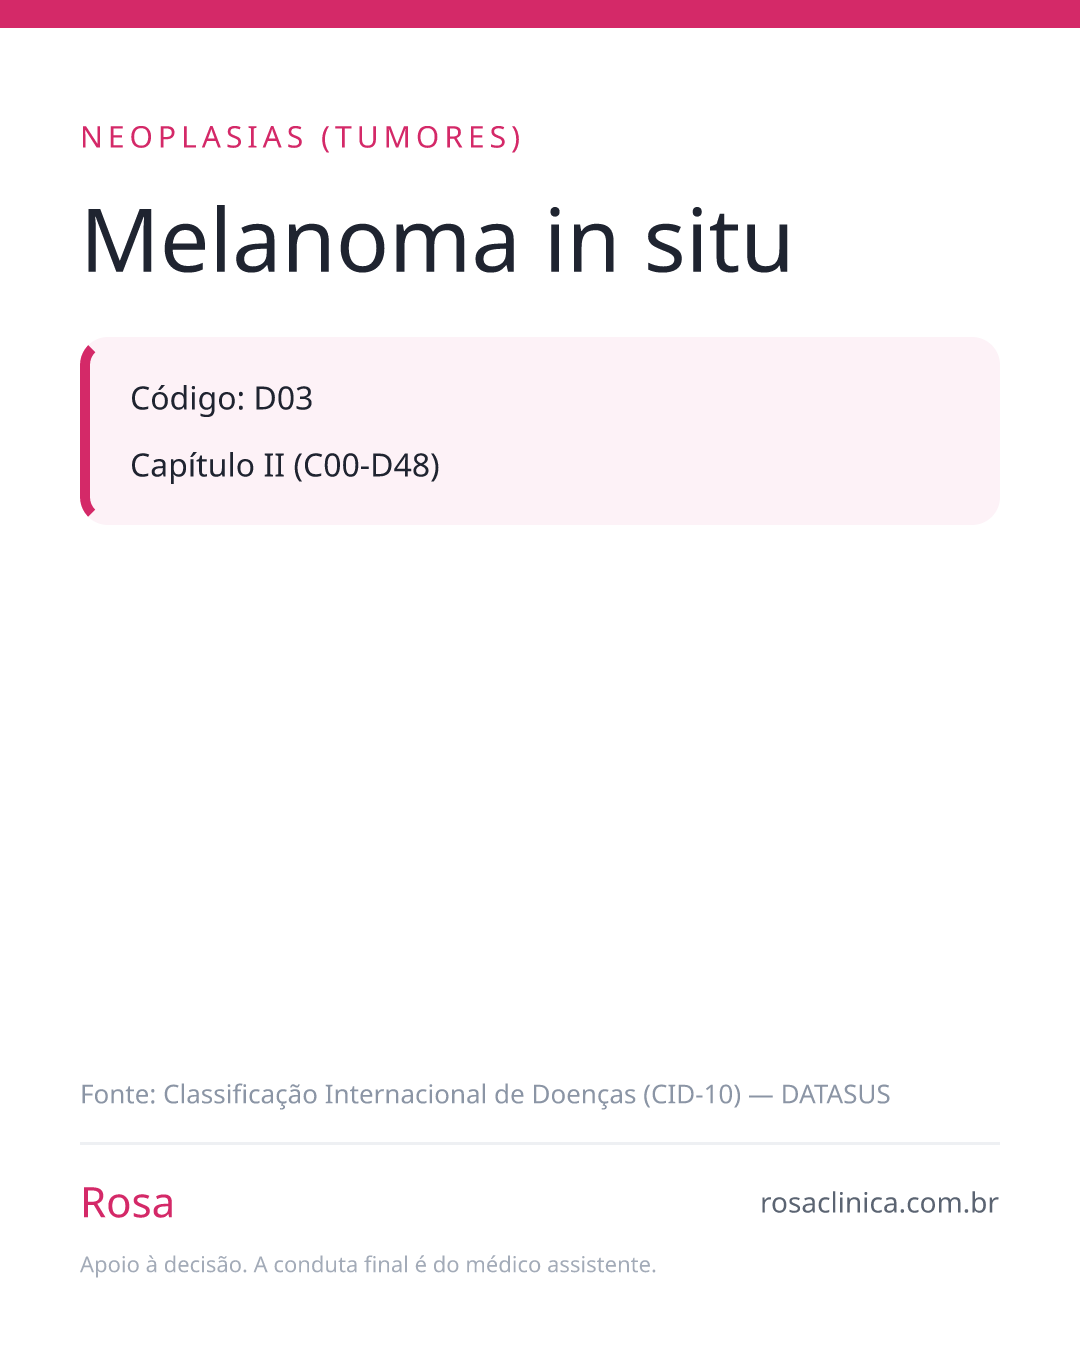Viewport: 1080px width, 1350px height.
Task: Click the top magenta header bar
Action: click(540, 14)
